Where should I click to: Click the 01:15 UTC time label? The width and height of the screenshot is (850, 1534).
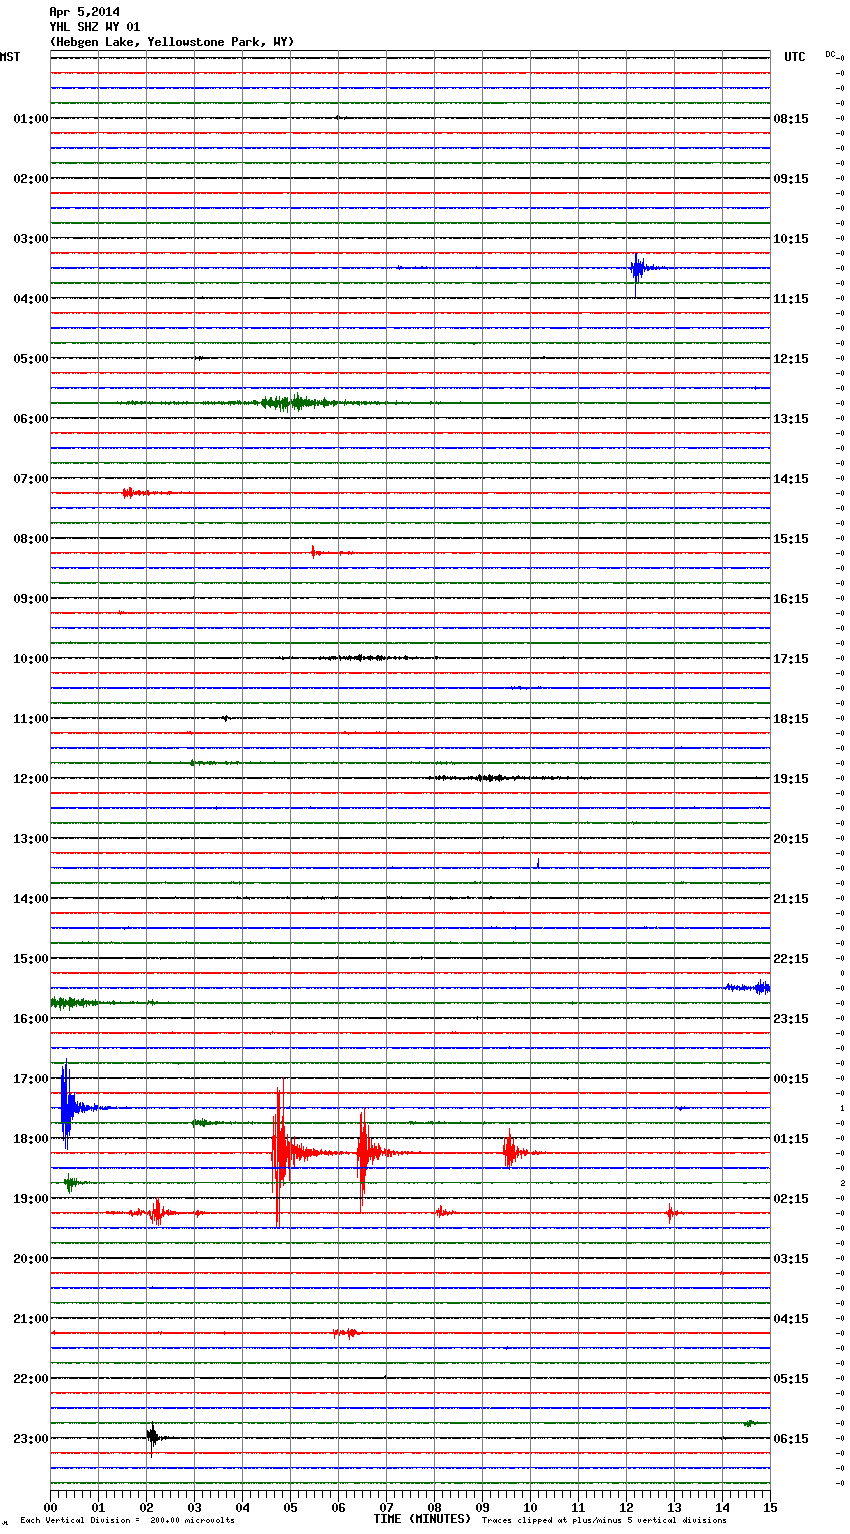(791, 1139)
